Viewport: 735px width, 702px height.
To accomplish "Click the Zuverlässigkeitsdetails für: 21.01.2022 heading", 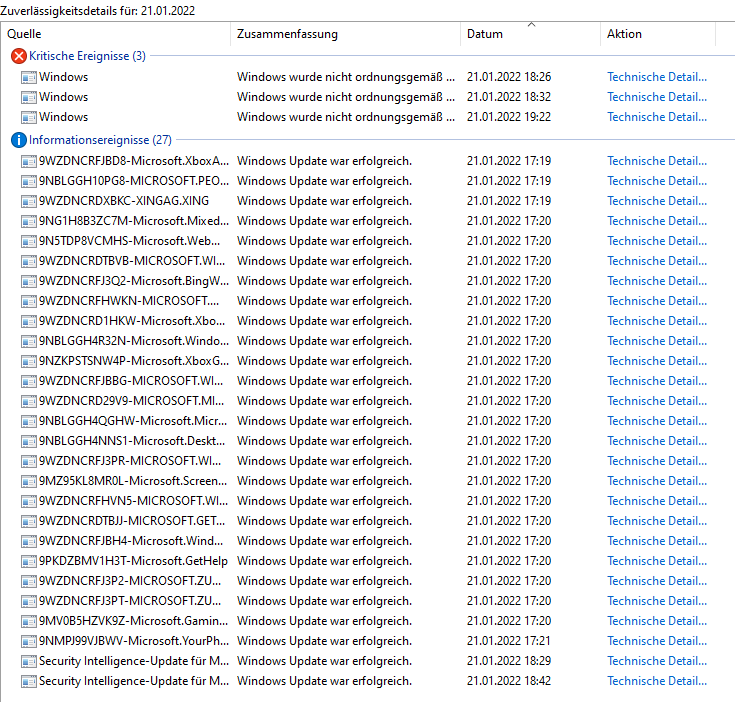I will [x=98, y=10].
